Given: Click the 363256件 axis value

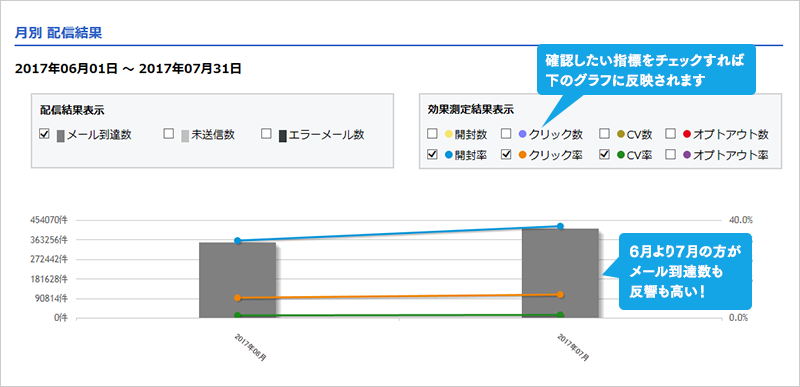Looking at the screenshot, I should 49,240.
